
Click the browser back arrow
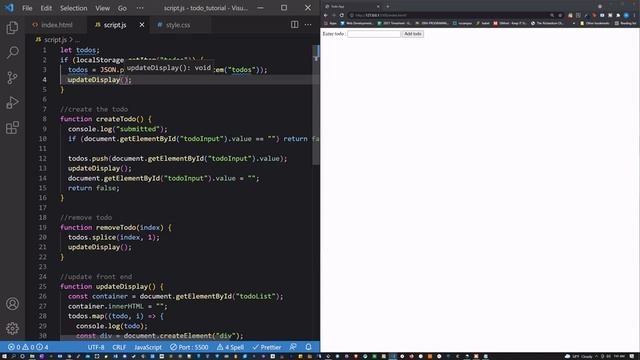pos(326,15)
